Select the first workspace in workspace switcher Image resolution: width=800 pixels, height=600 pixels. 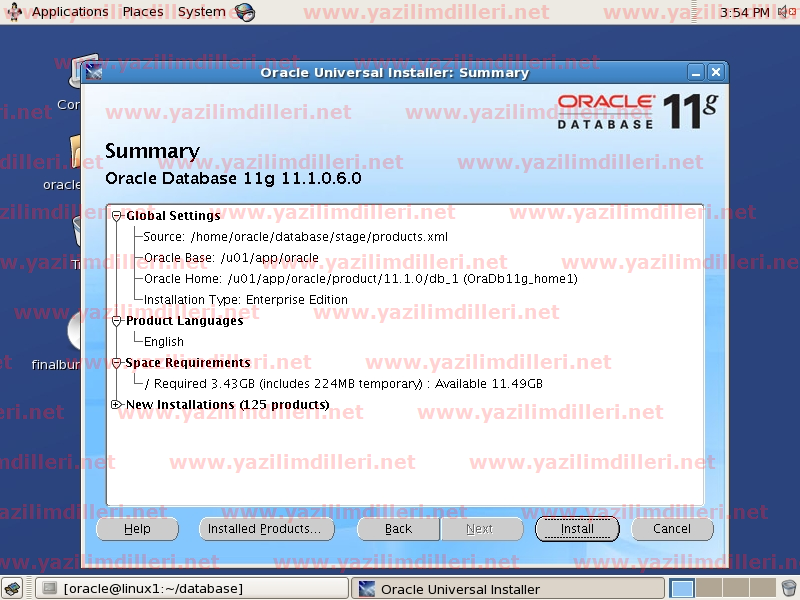point(682,589)
